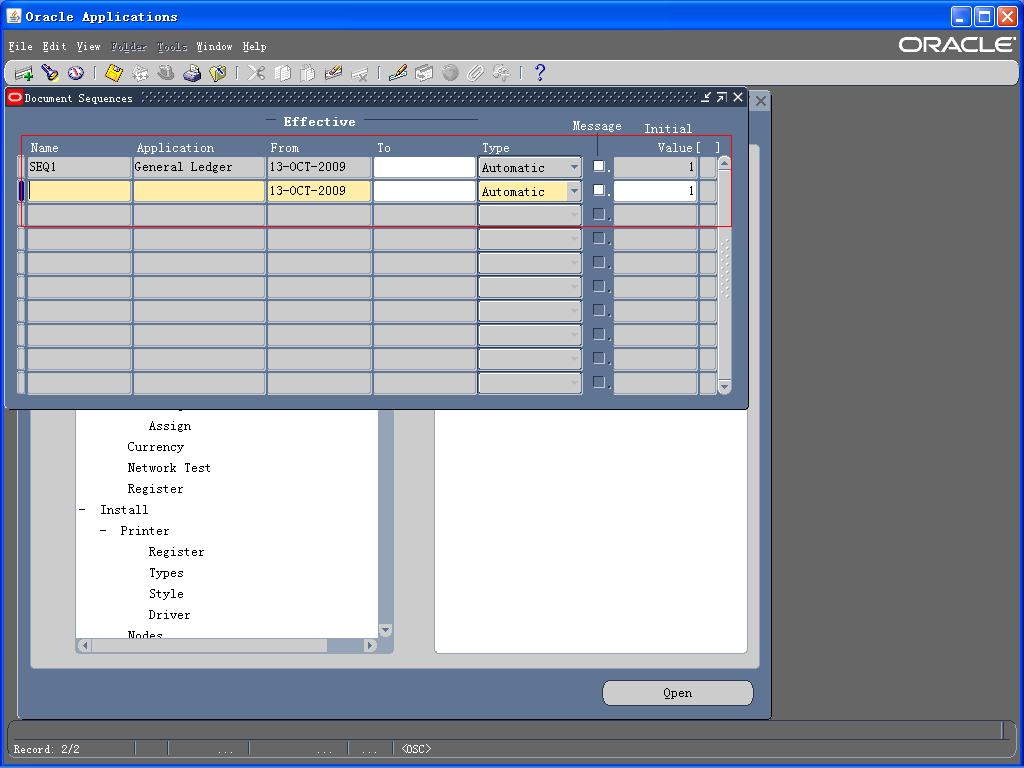Image resolution: width=1024 pixels, height=768 pixels.
Task: Close the Document Sequences inner window
Action: (738, 97)
